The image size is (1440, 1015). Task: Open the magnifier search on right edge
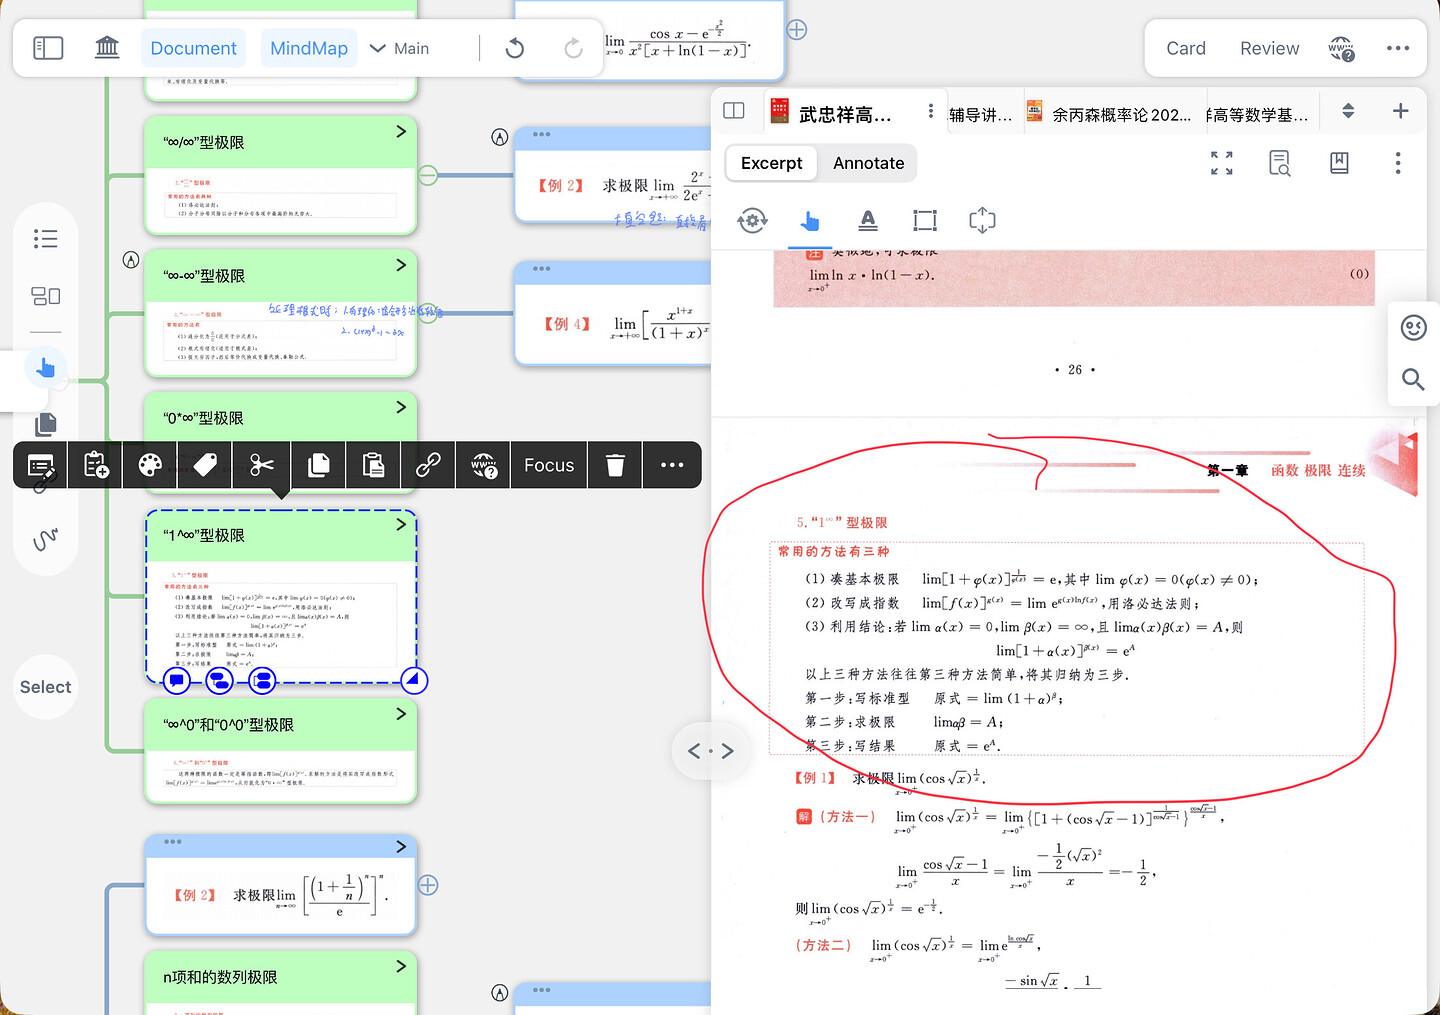(1413, 379)
